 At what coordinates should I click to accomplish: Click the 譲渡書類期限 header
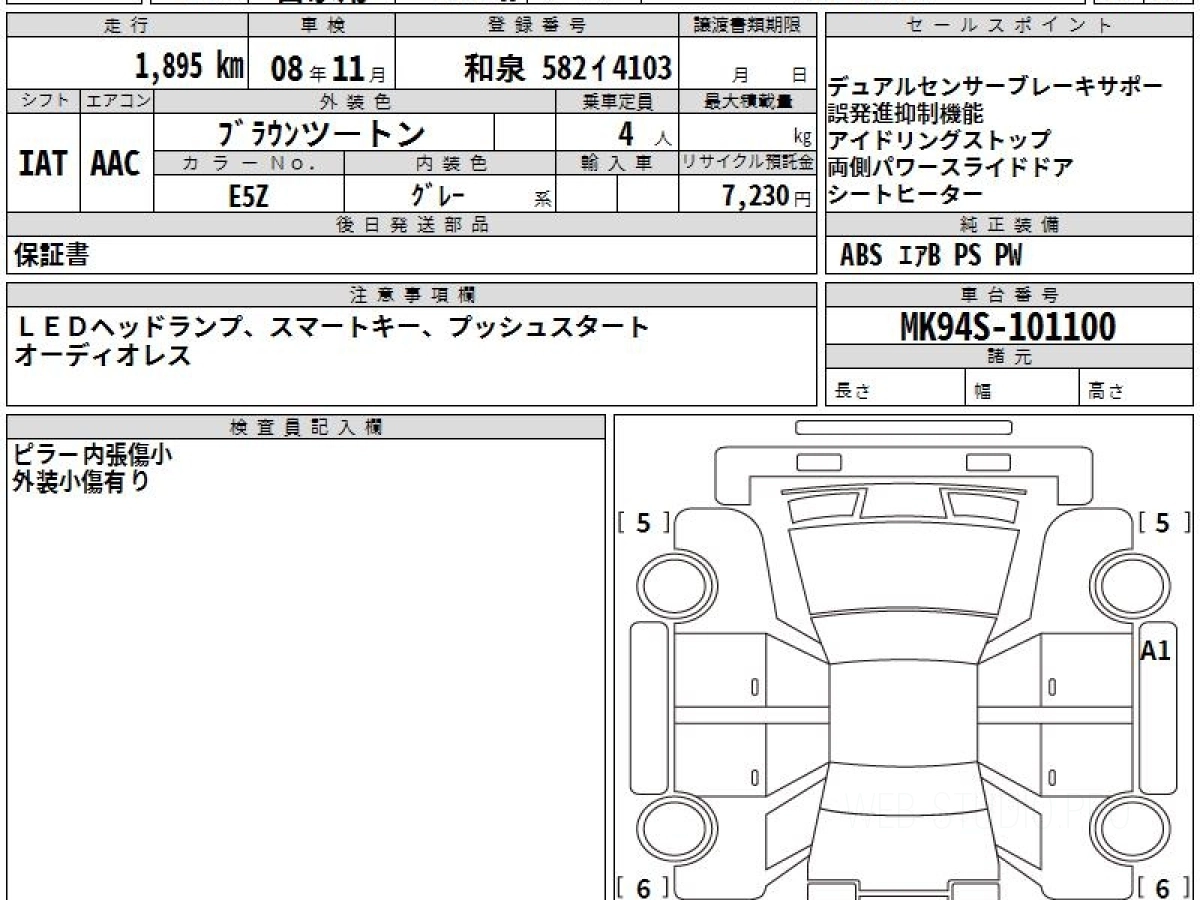coord(748,26)
